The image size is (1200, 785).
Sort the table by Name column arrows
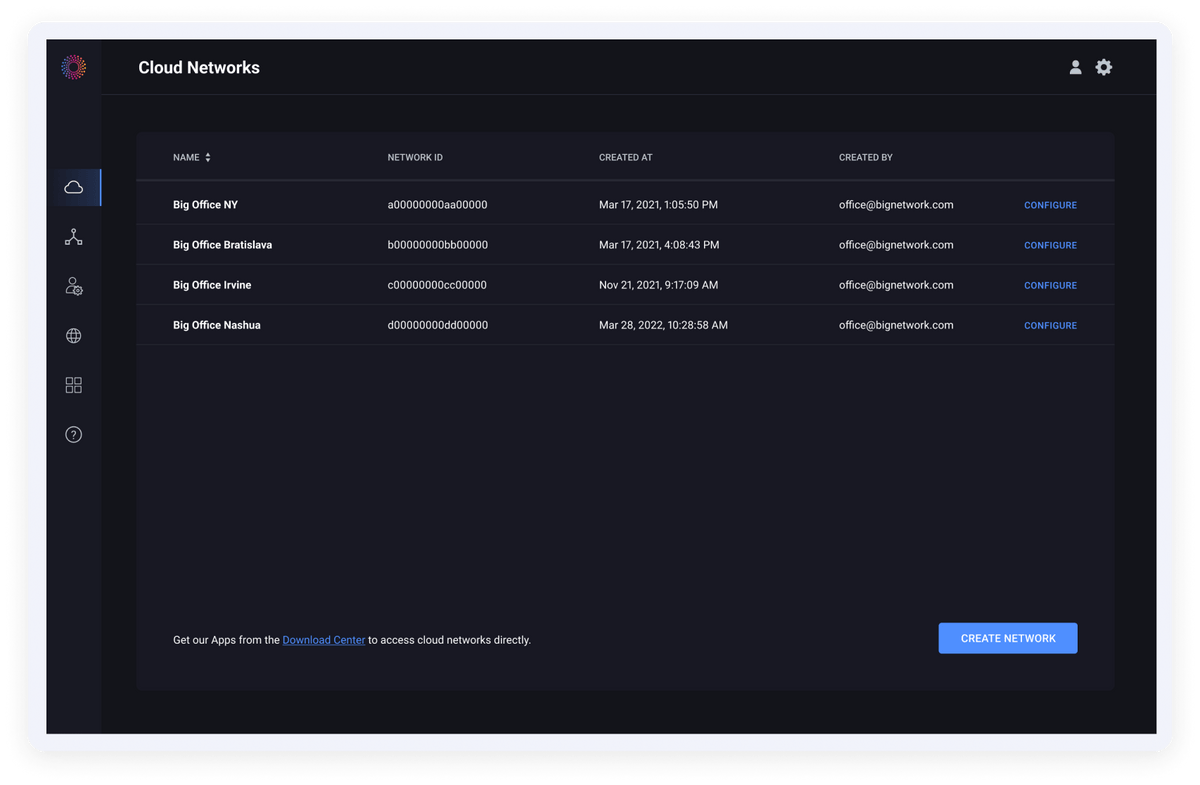[x=208, y=158]
